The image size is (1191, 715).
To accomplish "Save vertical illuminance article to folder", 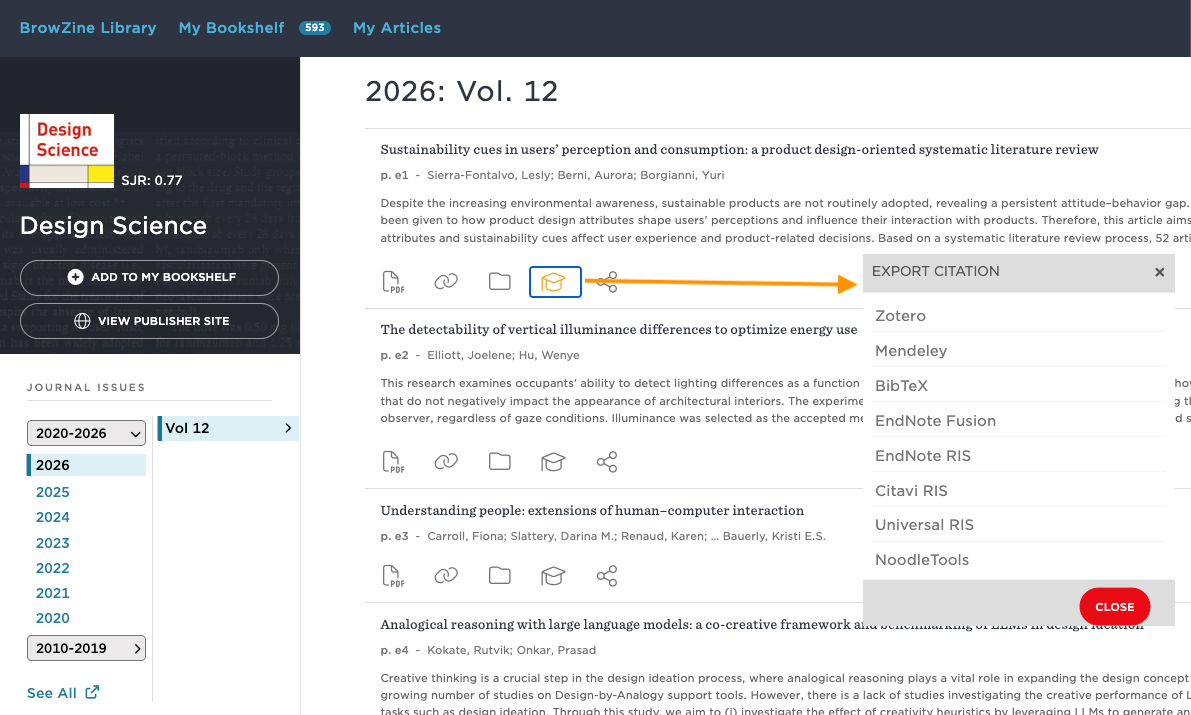I will pyautogui.click(x=499, y=462).
